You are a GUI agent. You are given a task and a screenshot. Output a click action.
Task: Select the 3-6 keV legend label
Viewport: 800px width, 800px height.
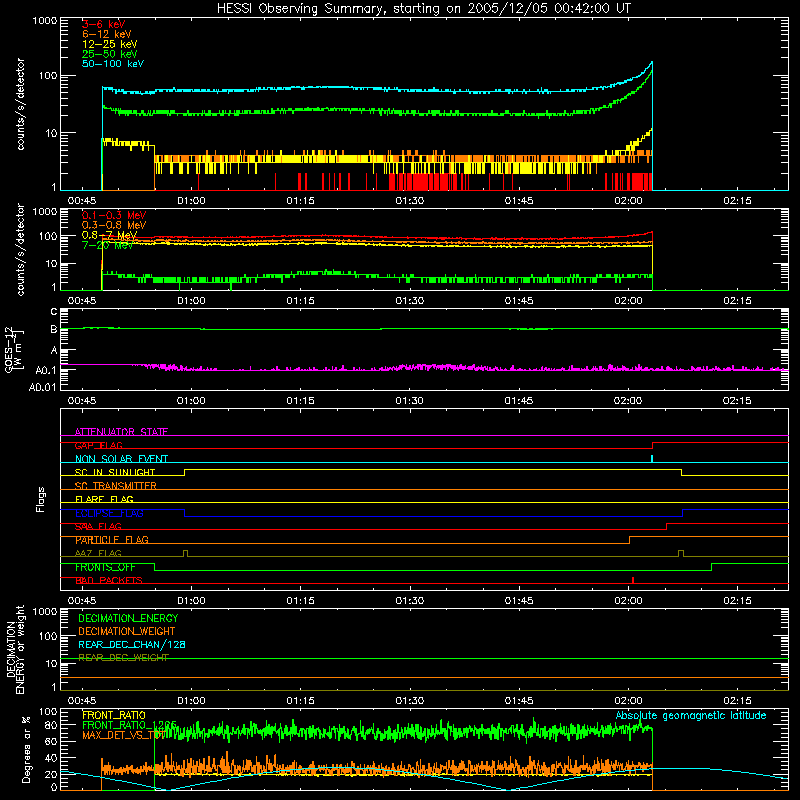(x=104, y=24)
